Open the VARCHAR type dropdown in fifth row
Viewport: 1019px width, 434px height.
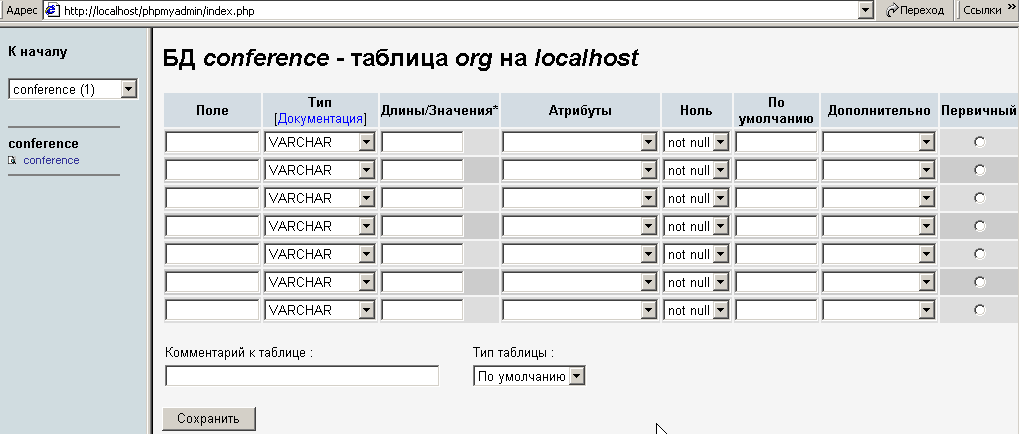320,254
